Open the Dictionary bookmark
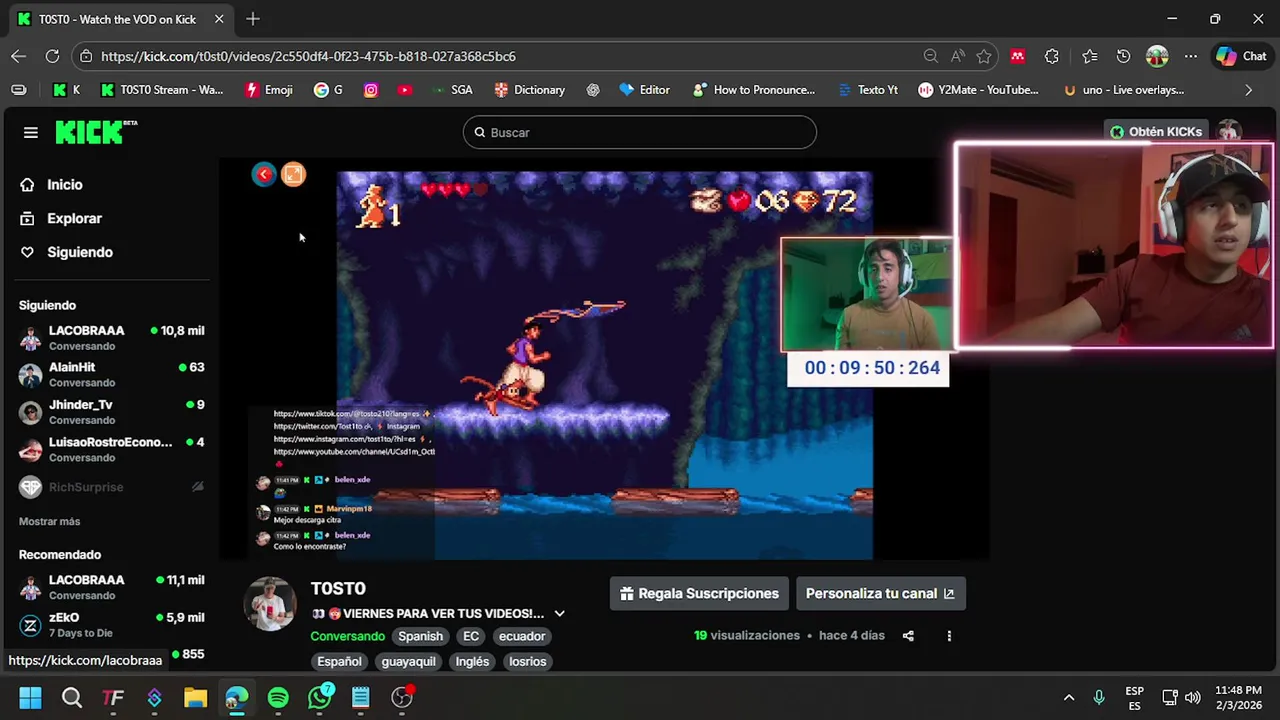The image size is (1280, 720). [530, 90]
